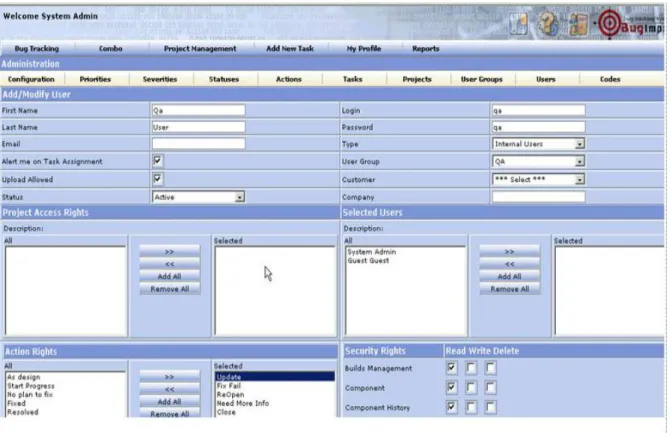Click into the Login field
Image resolution: width=672 pixels, height=433 pixels.
[538, 111]
